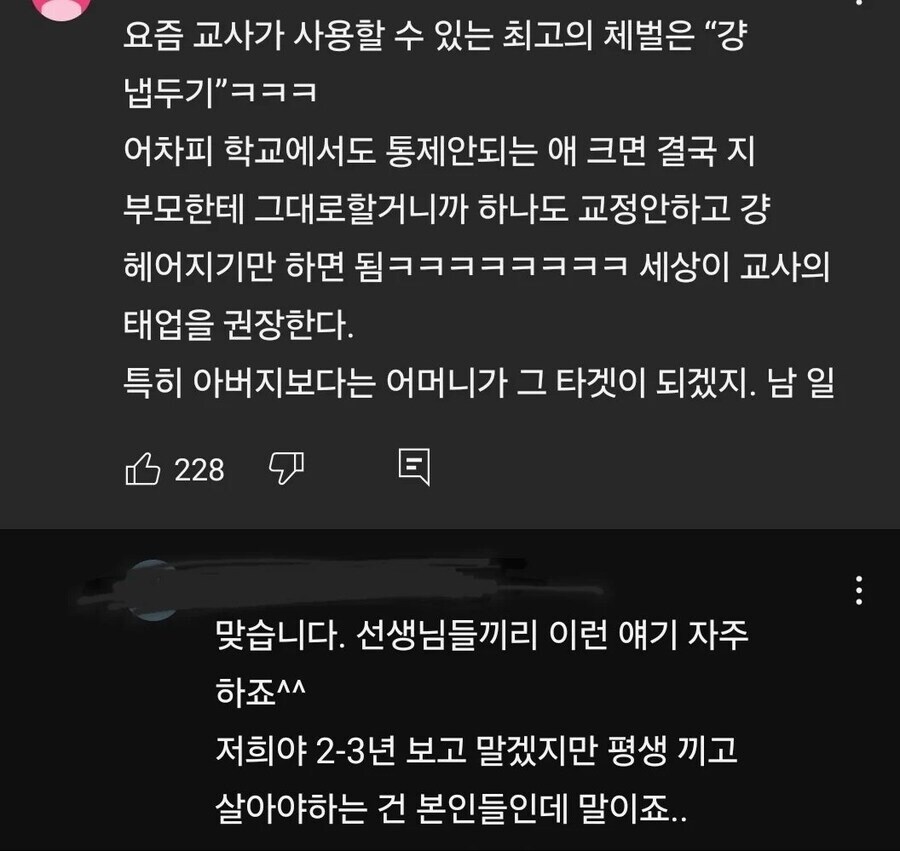The width and height of the screenshot is (900, 851).
Task: Click the reply line '저희야 2-3년 보고 말겠지만'
Action: coord(476,750)
